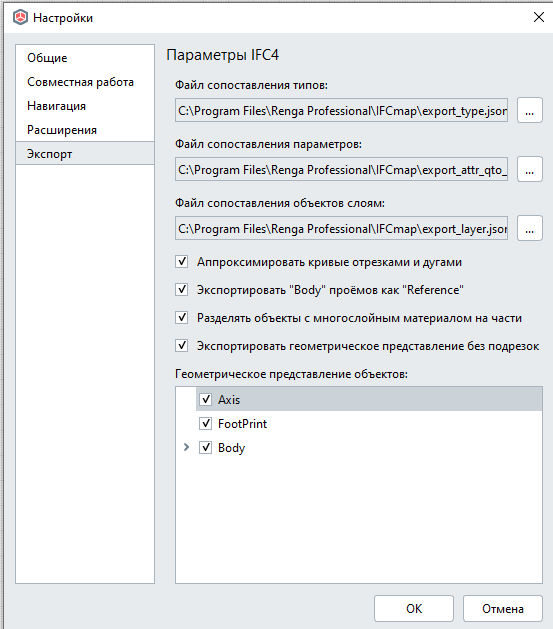Uncheck the Axis representation checkbox
The height and width of the screenshot is (629, 553).
pyautogui.click(x=205, y=400)
